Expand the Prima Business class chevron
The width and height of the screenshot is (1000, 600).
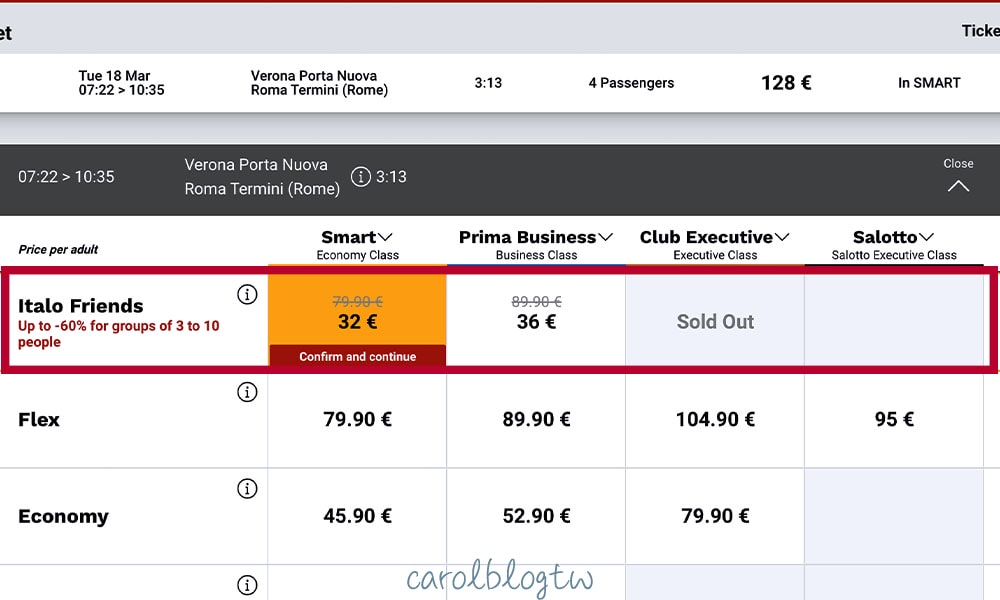606,237
